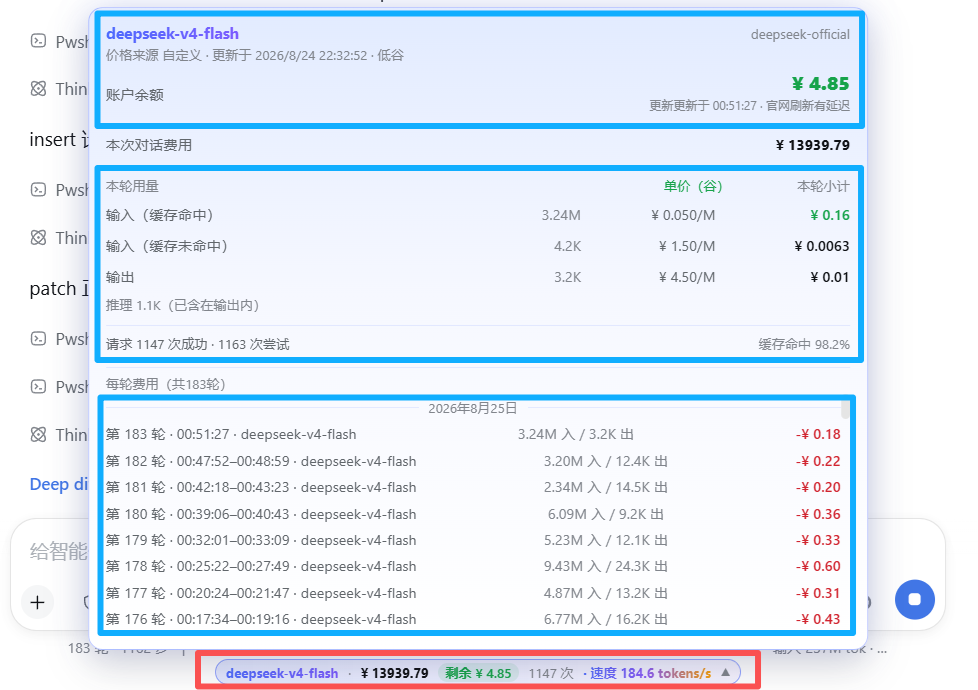Viewport: 978px width, 690px height.
Task: Select the 第 183 轮 round entry
Action: tap(473, 434)
